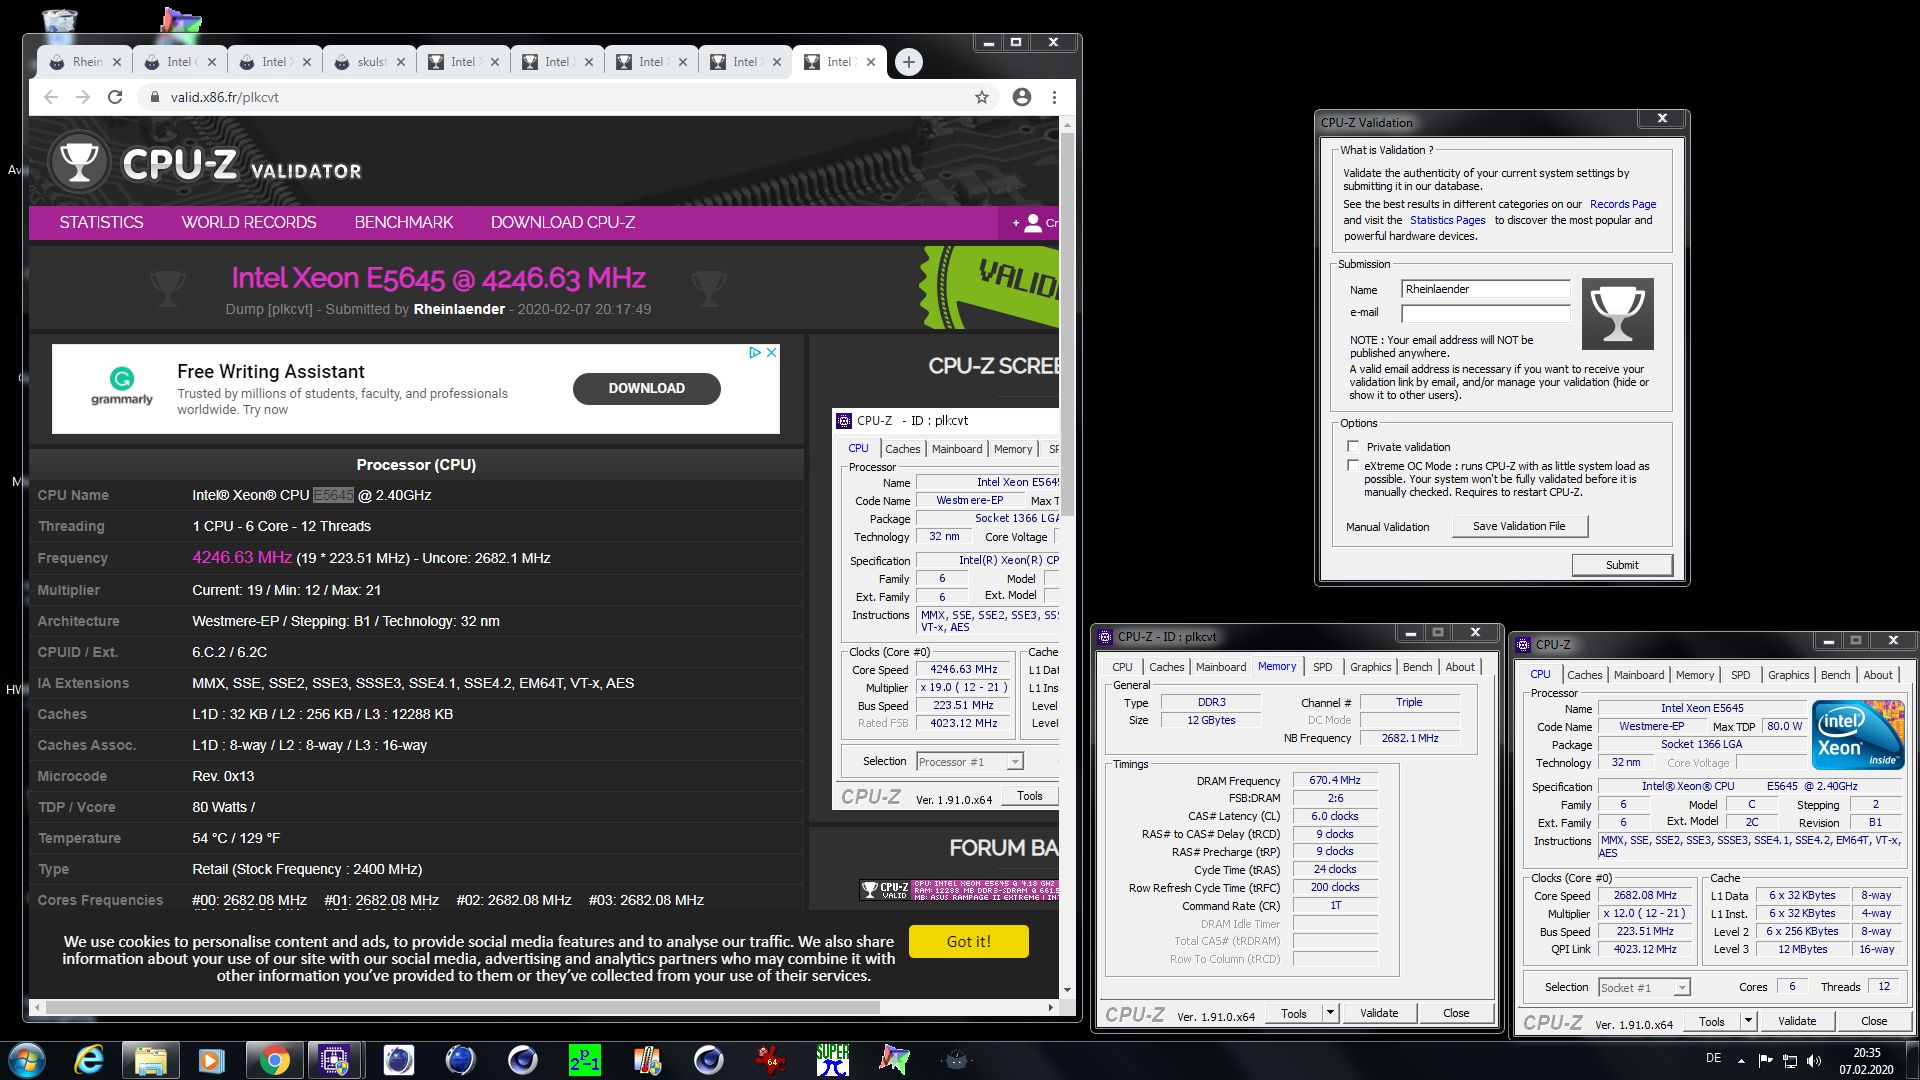Click Tools button in CPU-Z Memory window
1920x1080 pixels.
coord(1293,1013)
